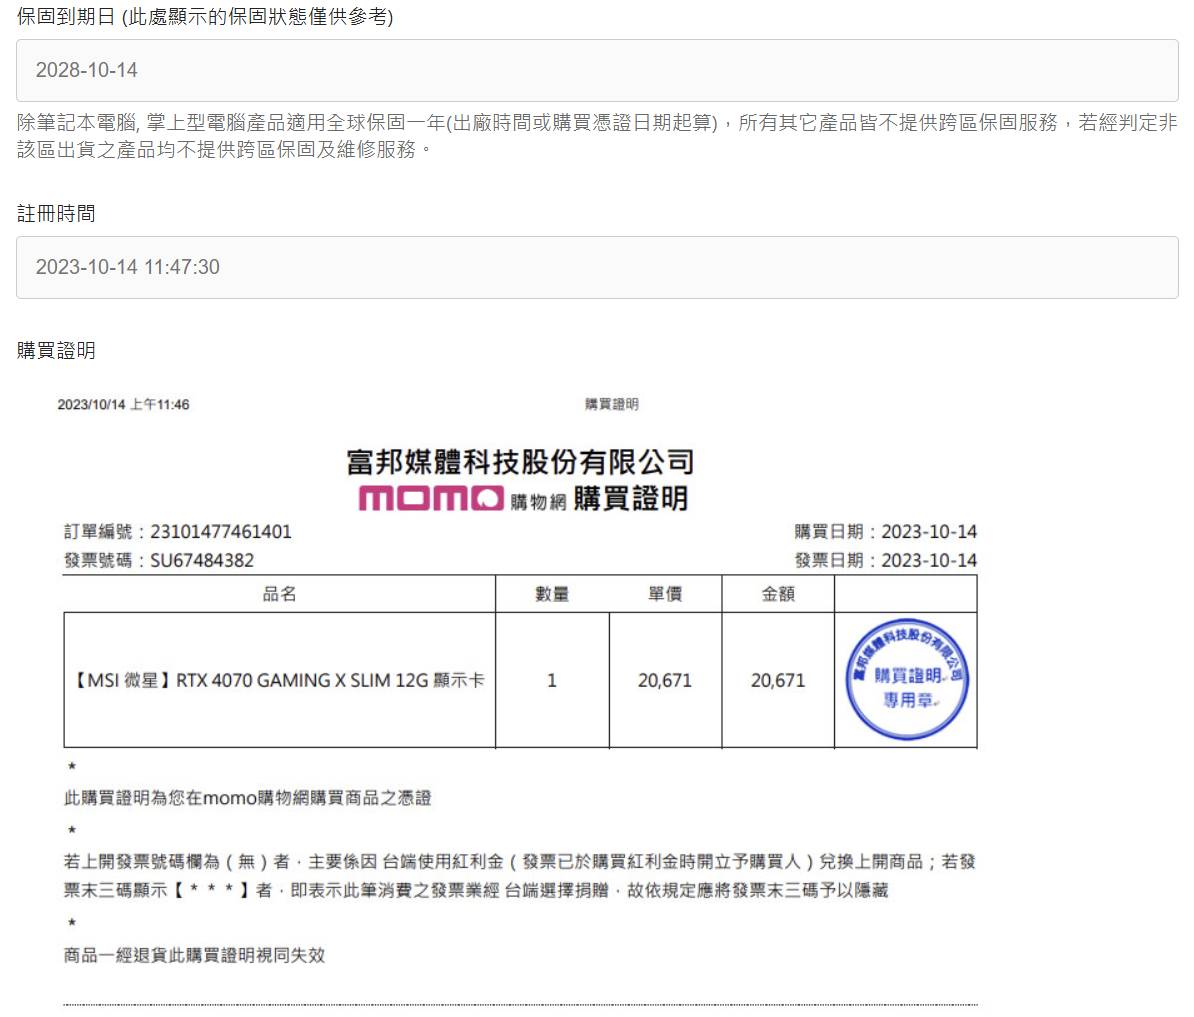Click the 金額 column header
This screenshot has width=1194, height=1017.
pos(777,594)
